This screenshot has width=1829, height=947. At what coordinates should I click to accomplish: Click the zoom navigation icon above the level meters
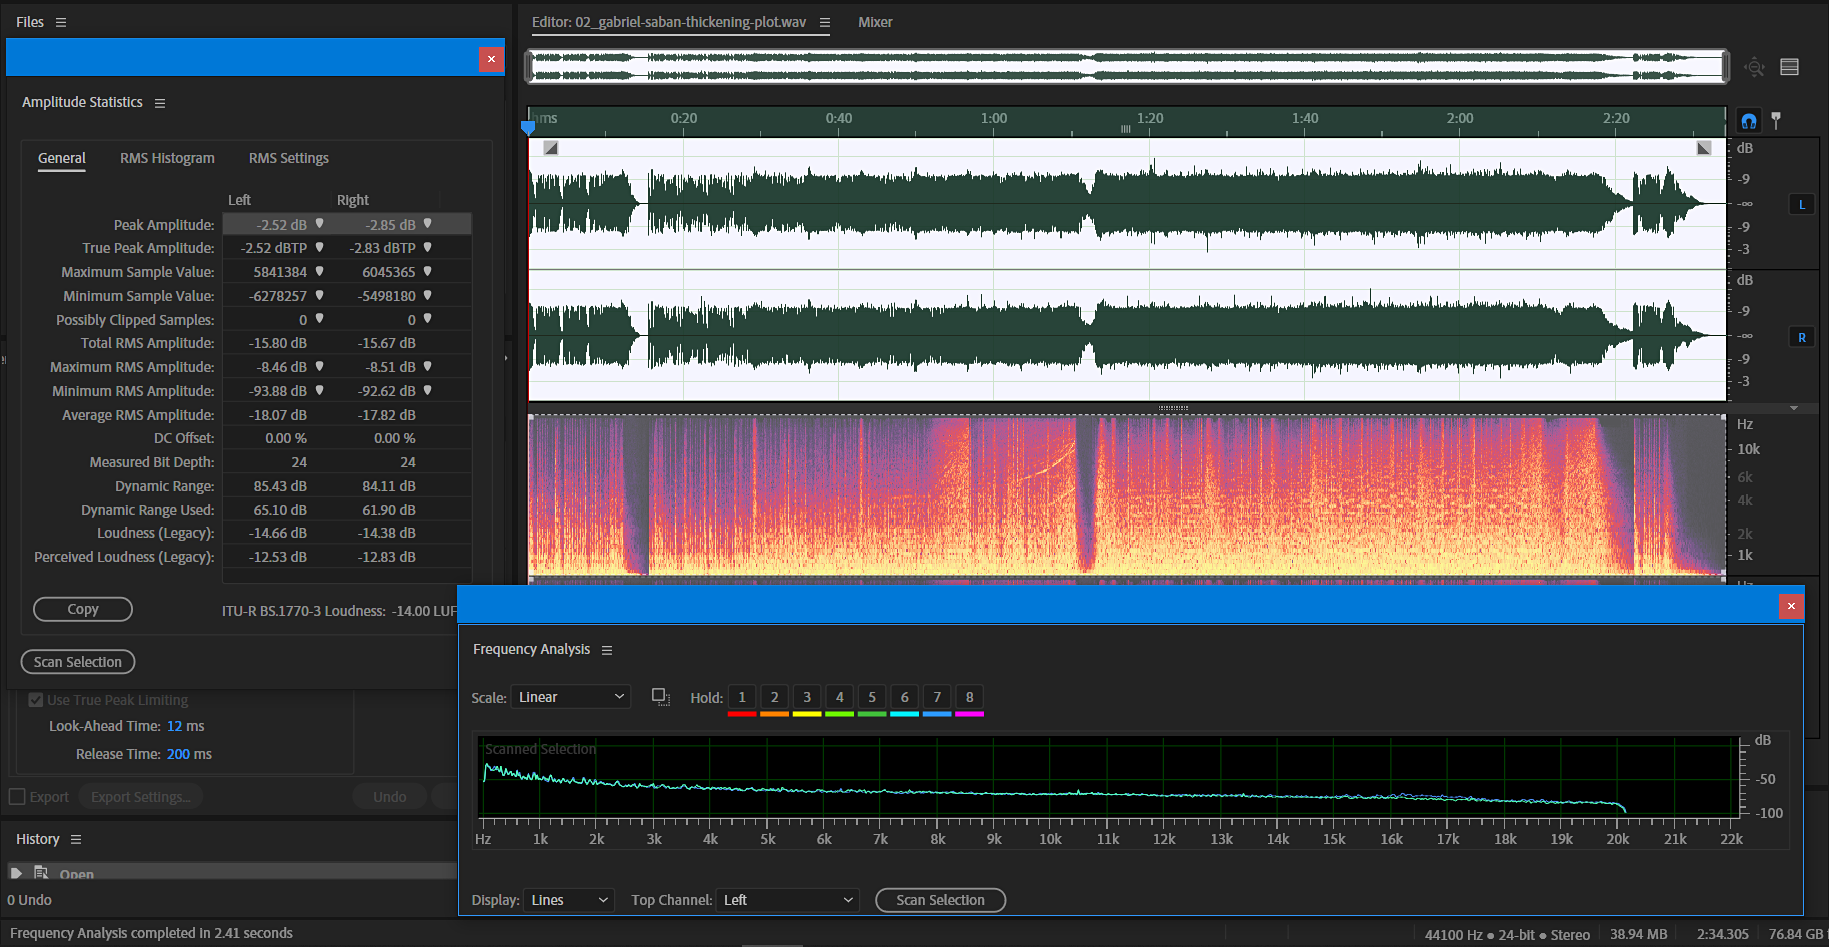click(1754, 67)
